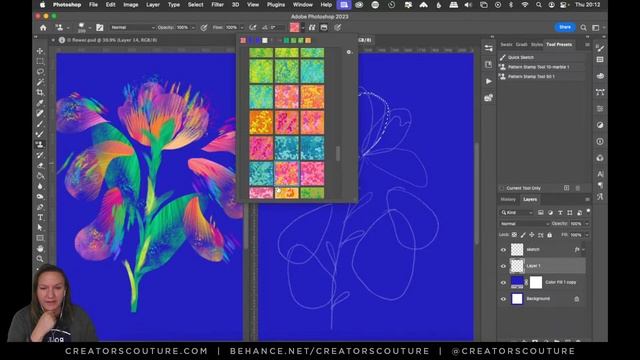Select the Layer 1 thumbnail
Viewport: 640px width, 360px height.
517,266
